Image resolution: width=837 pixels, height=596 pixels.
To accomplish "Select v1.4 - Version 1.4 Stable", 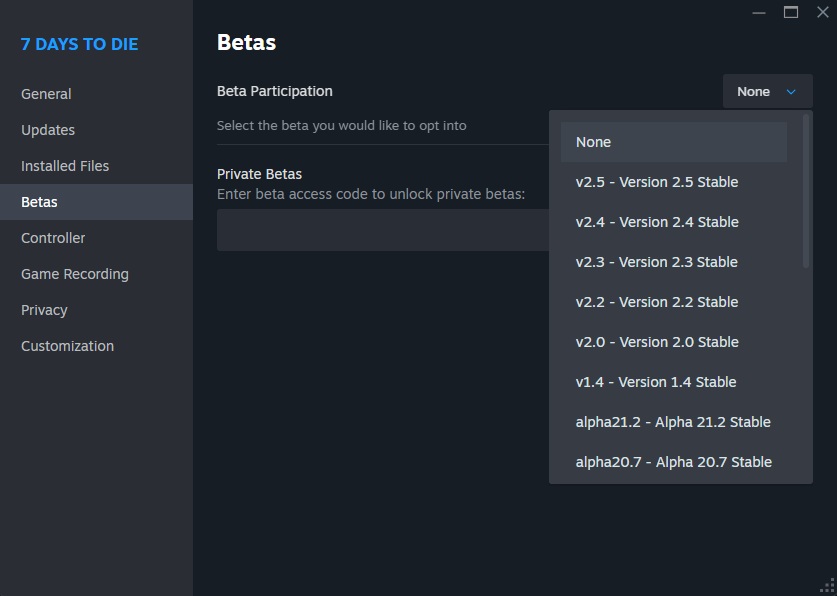I will (673, 382).
